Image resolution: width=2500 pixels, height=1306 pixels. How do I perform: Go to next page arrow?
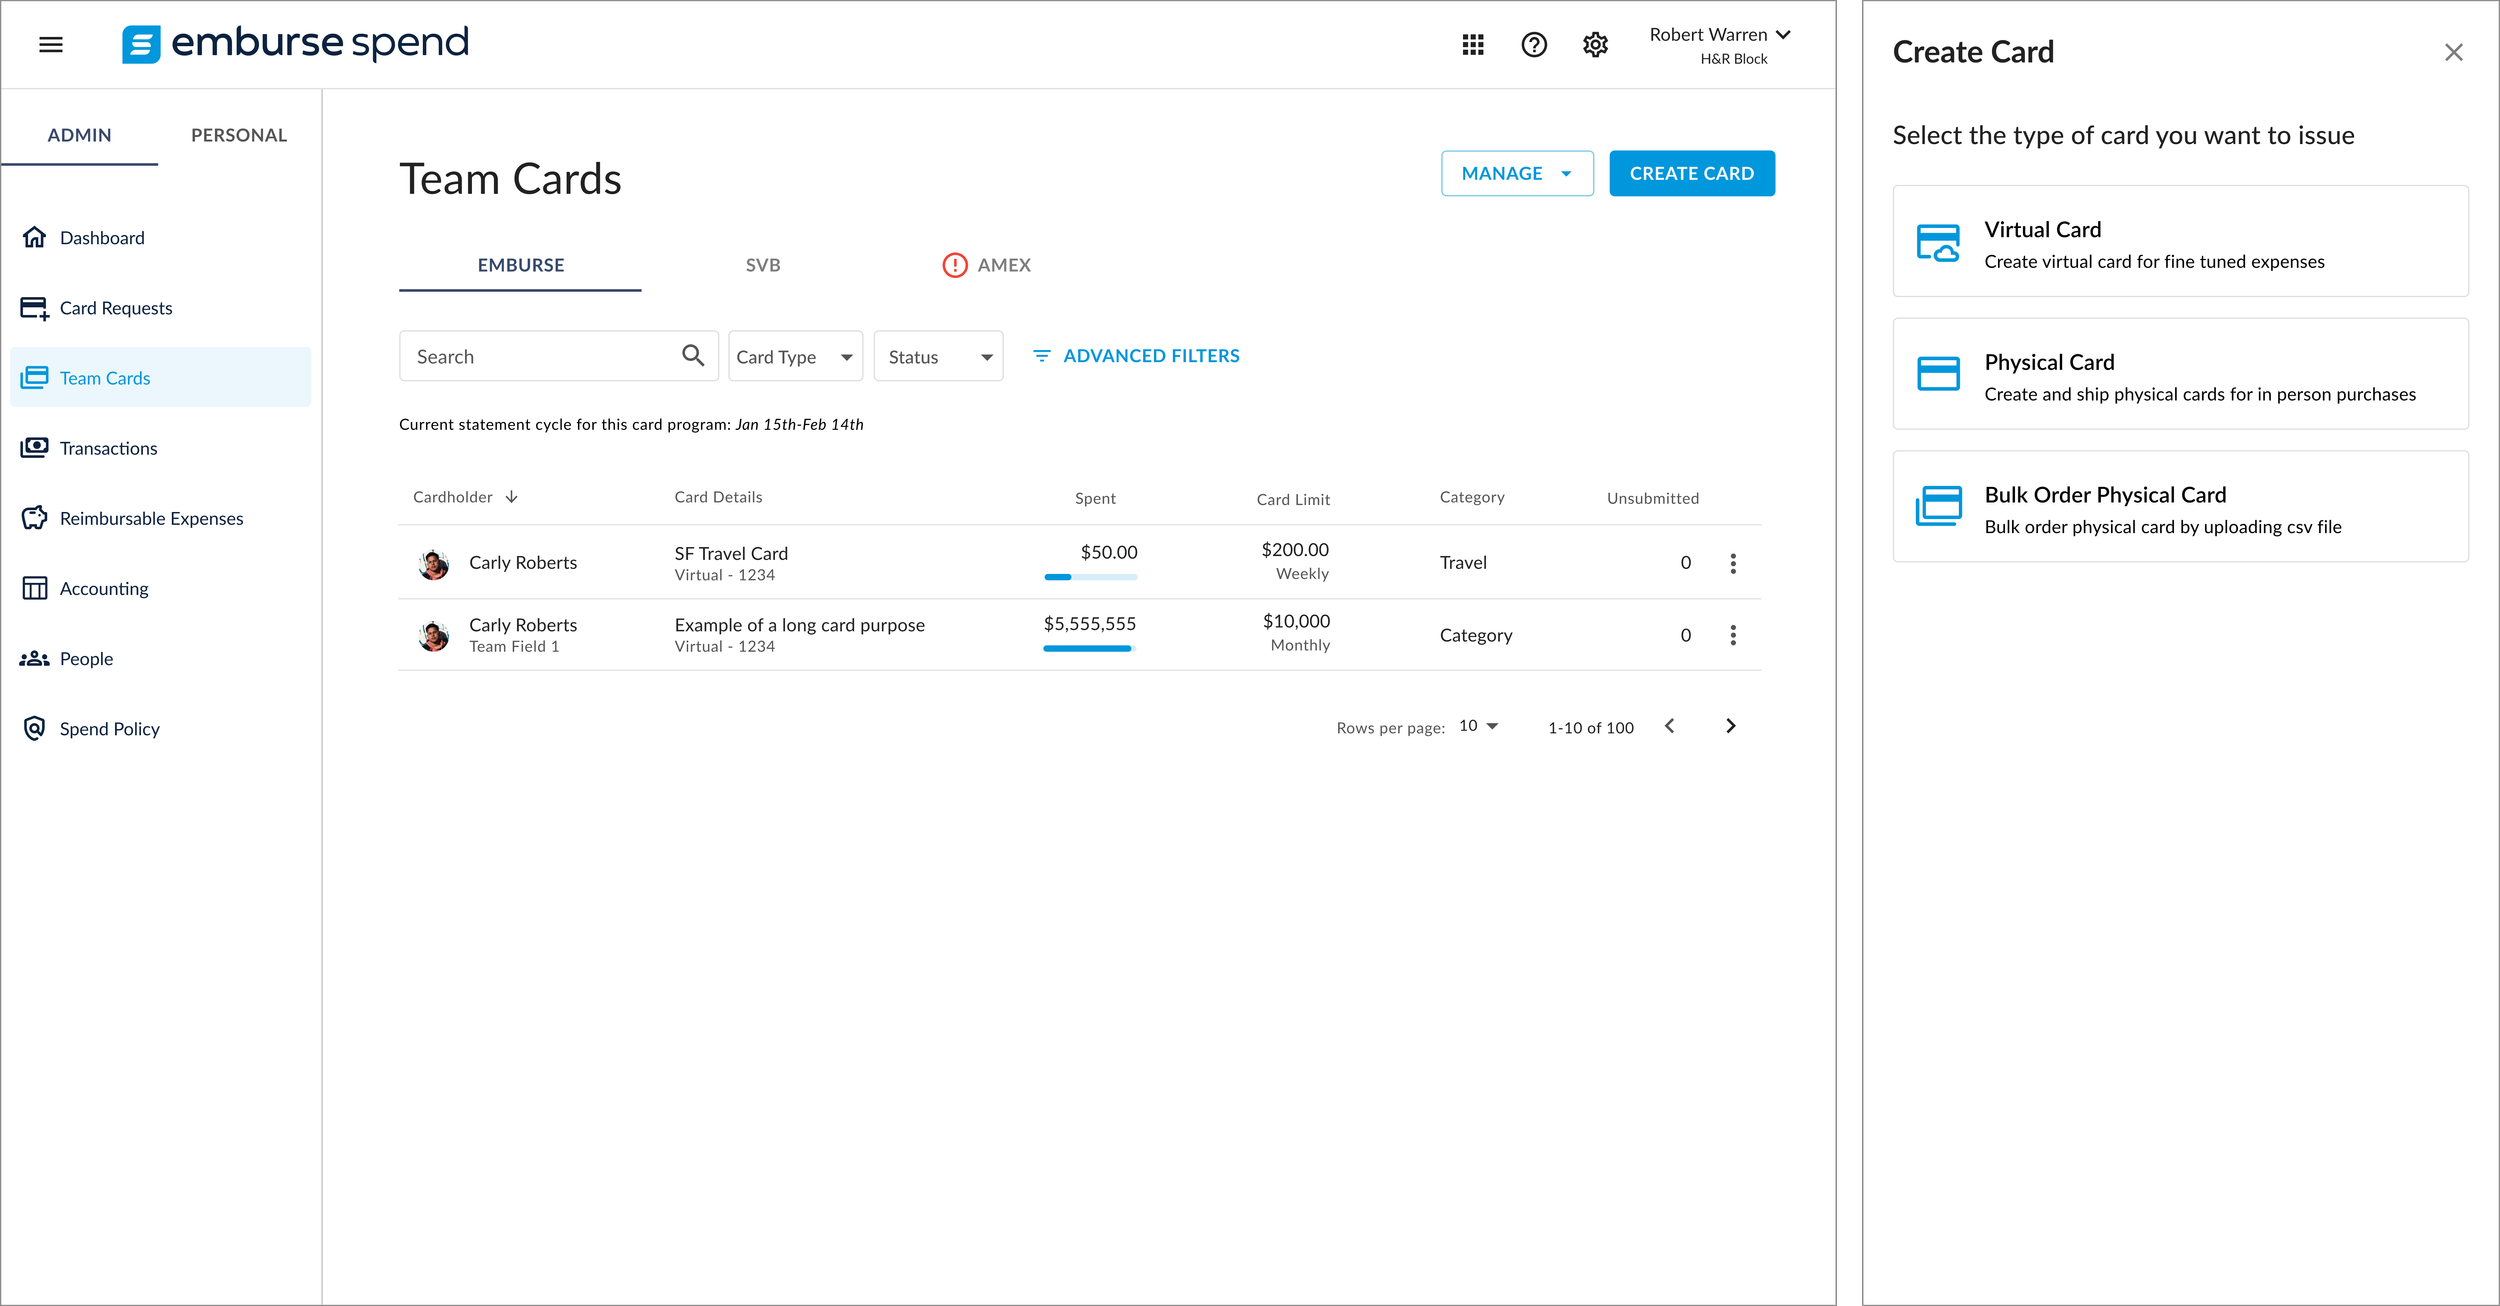click(x=1730, y=726)
